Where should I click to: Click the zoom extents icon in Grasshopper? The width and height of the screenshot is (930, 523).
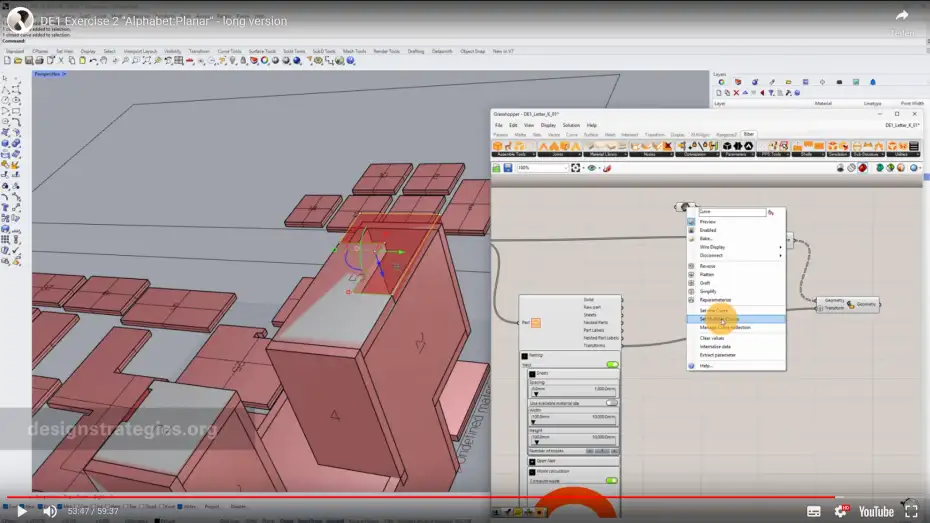(575, 168)
